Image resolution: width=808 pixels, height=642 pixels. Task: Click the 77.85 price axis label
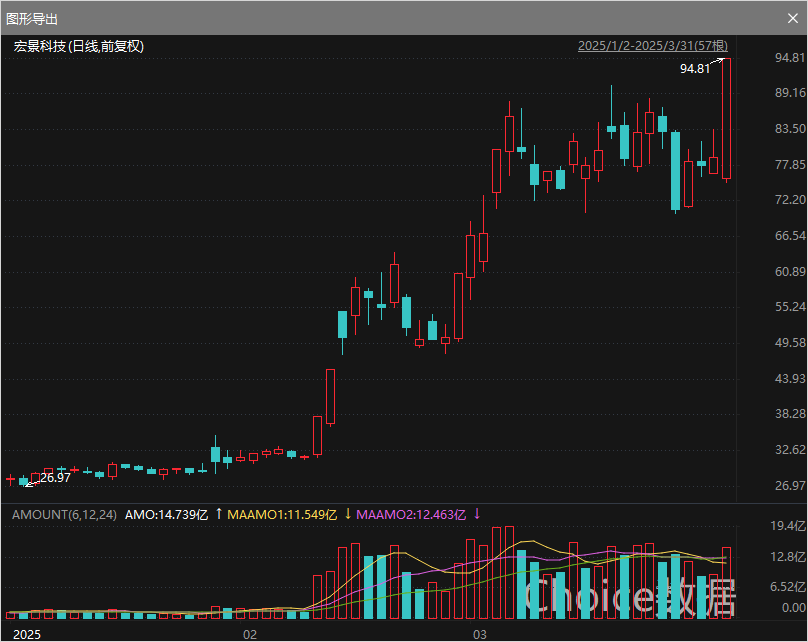[790, 164]
